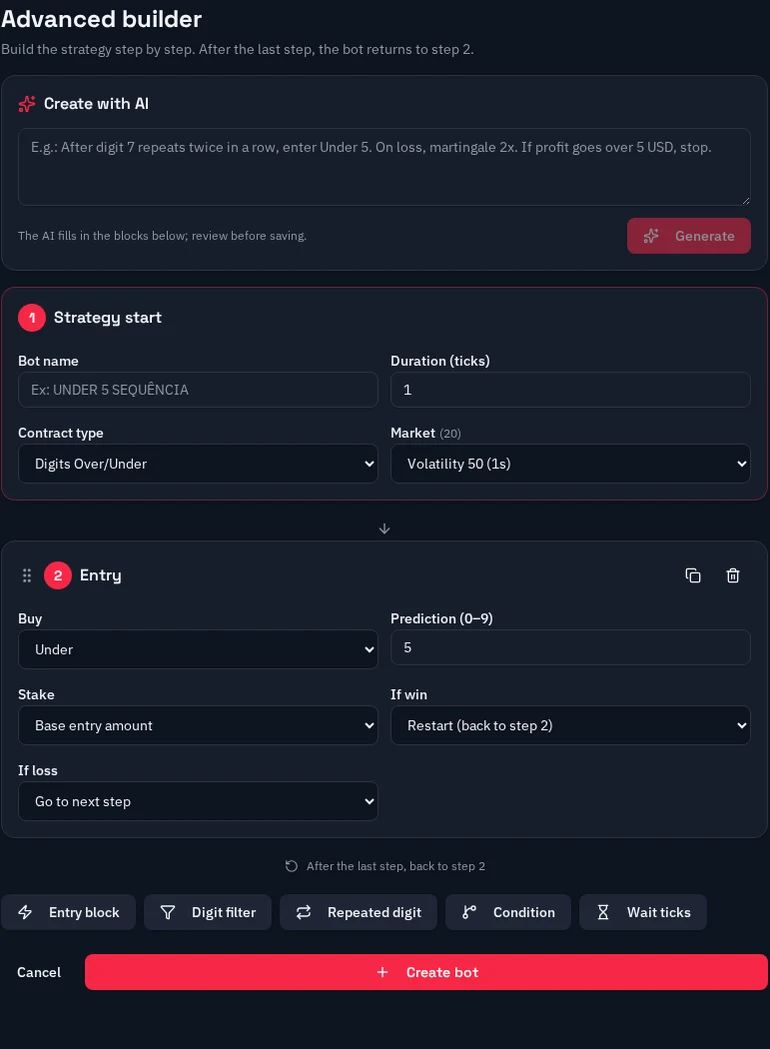Open the If loss dropdown

(198, 801)
